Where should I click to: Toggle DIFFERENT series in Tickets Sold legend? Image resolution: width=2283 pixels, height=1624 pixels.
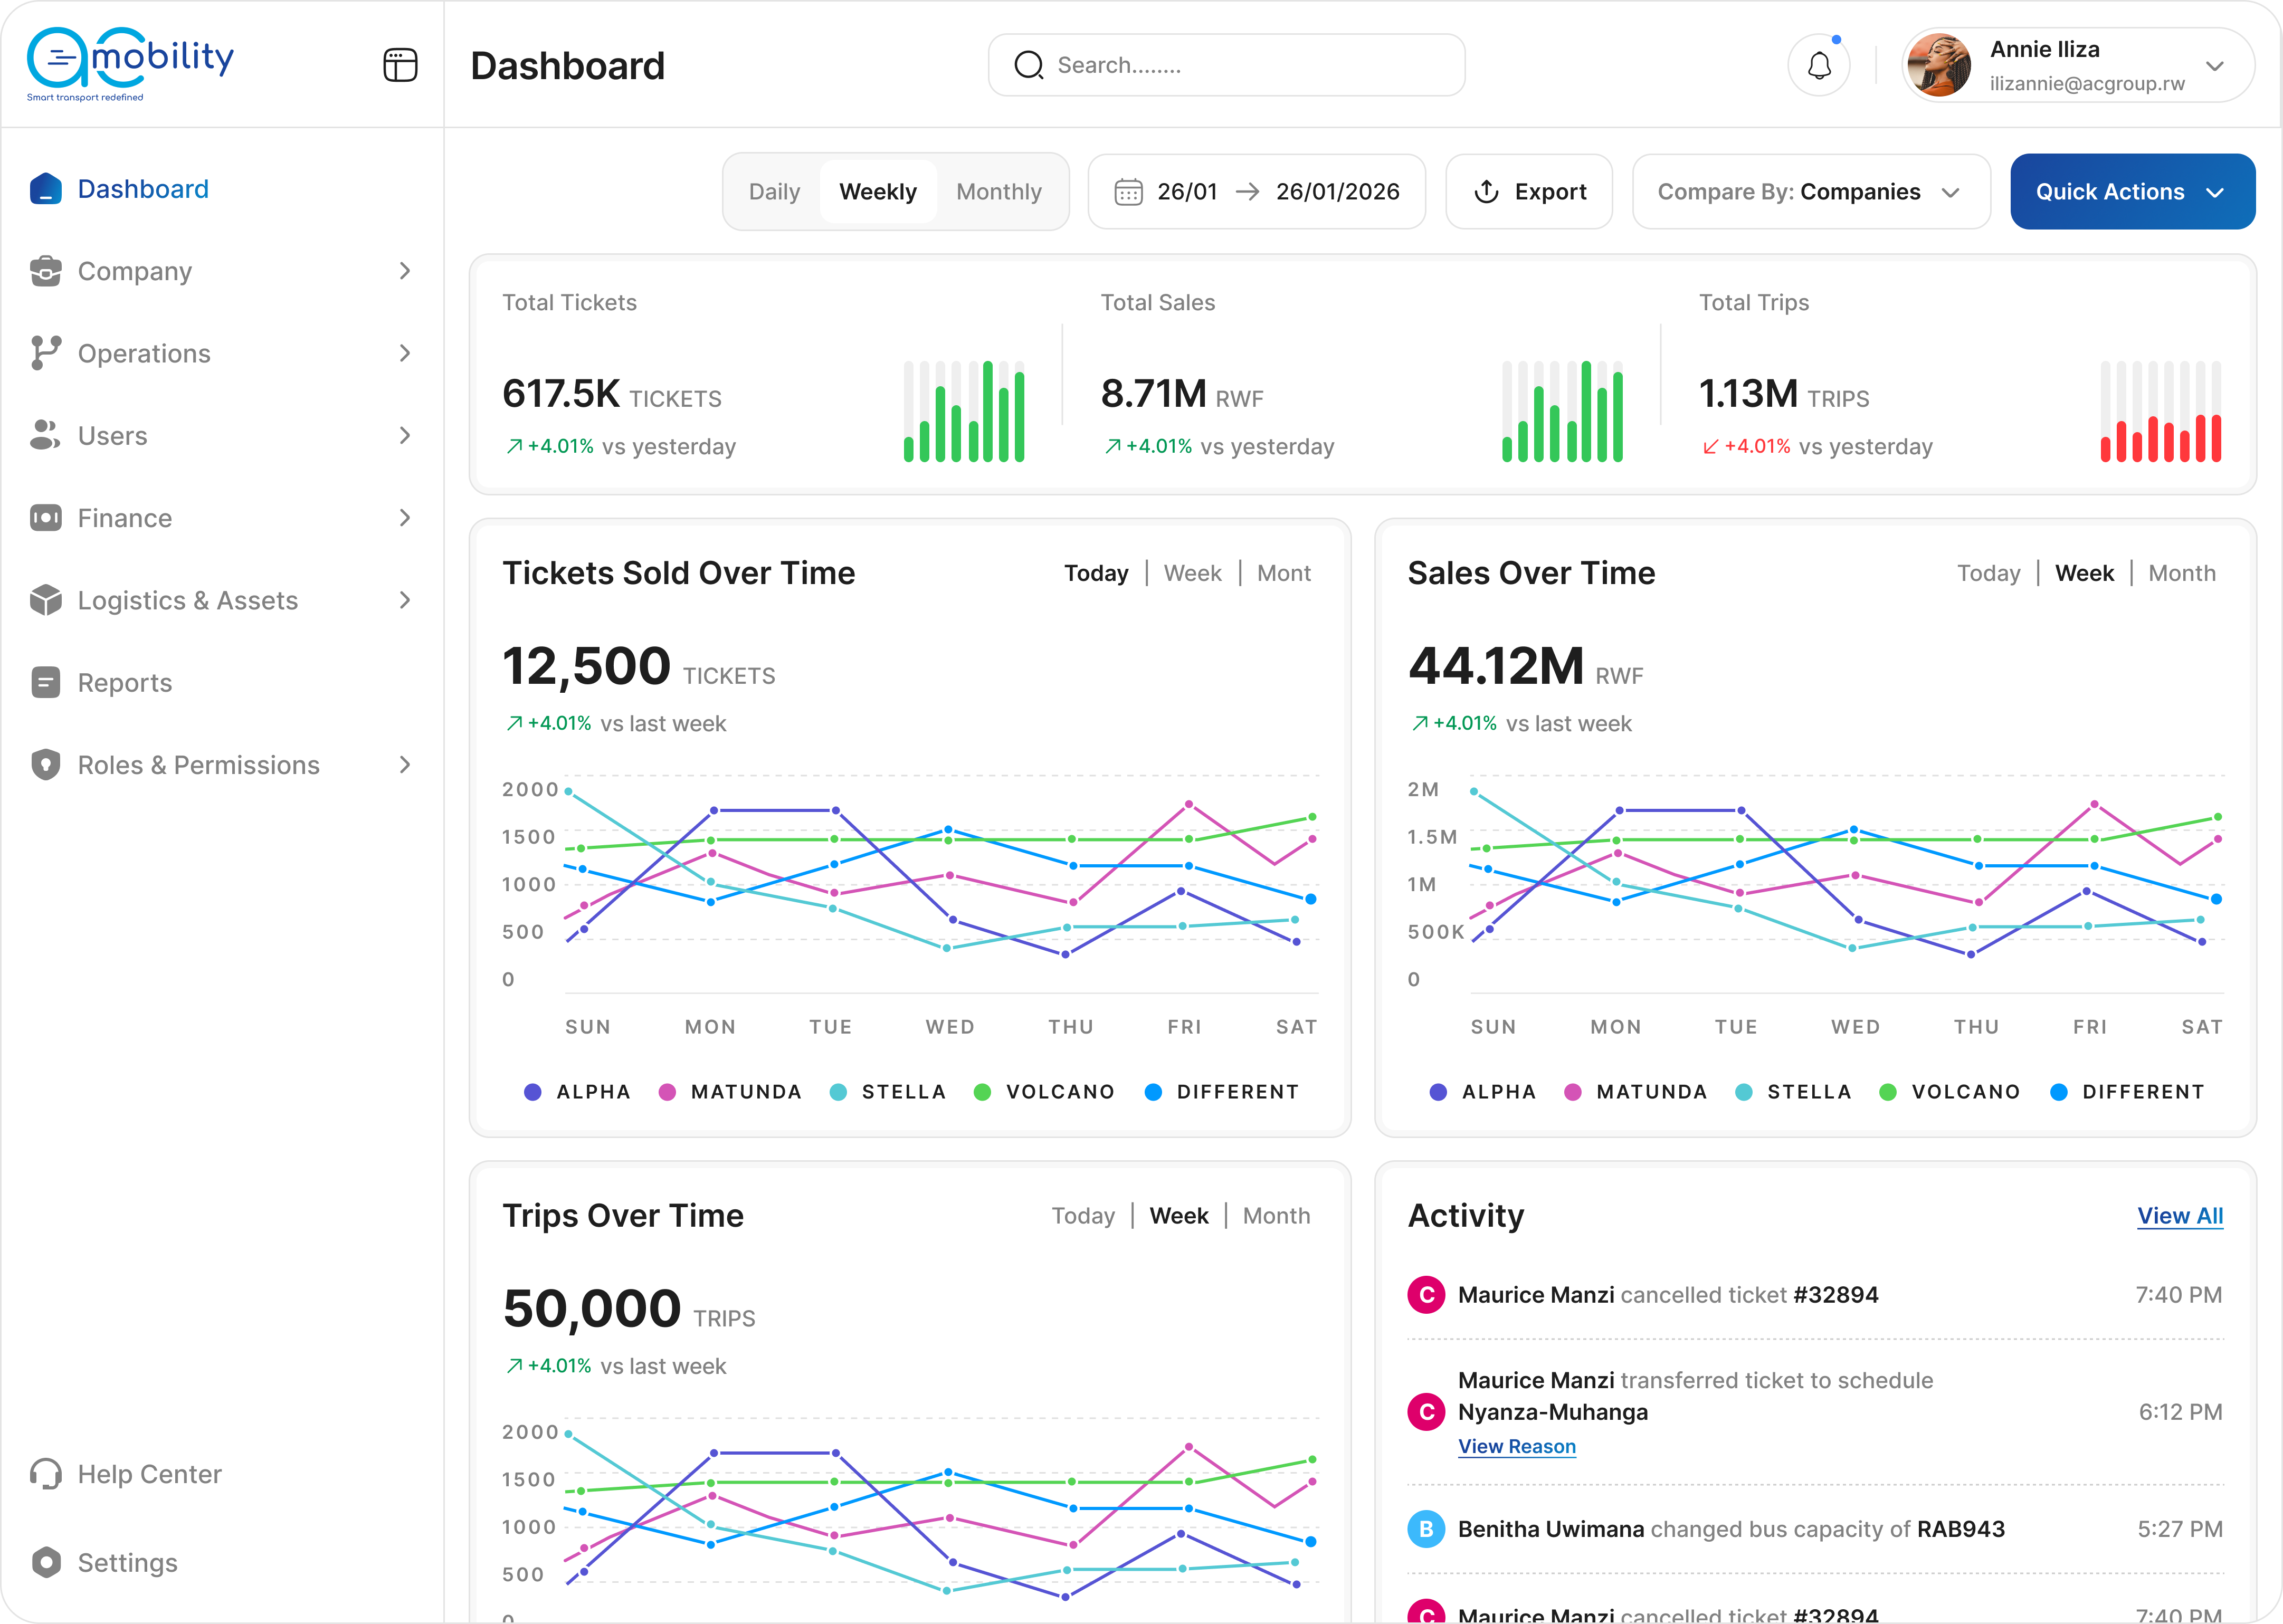[x=1222, y=1092]
